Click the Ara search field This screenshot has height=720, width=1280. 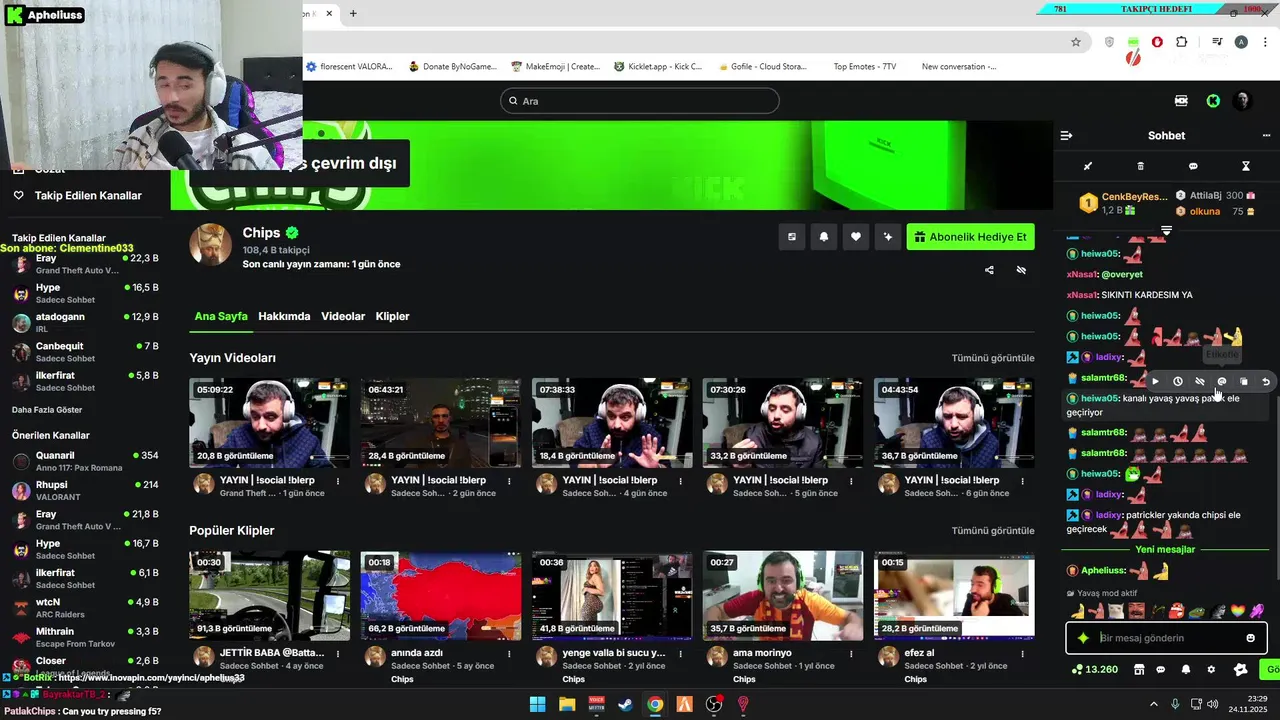[x=640, y=101]
